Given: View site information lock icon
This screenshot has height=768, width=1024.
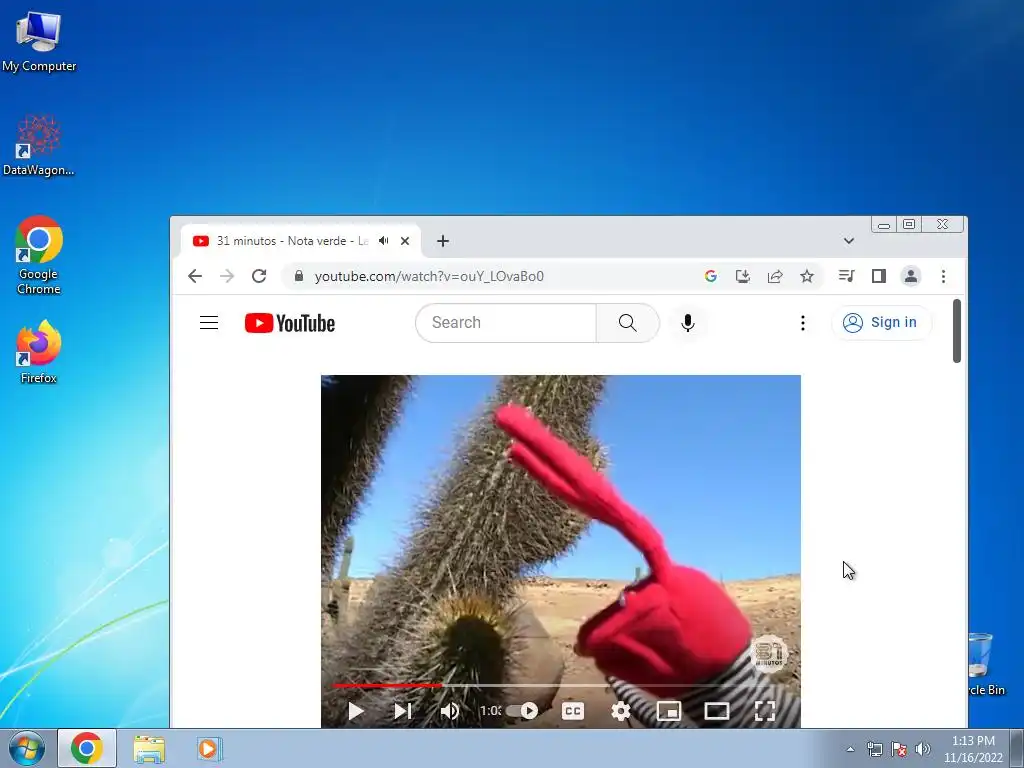Looking at the screenshot, I should [299, 276].
